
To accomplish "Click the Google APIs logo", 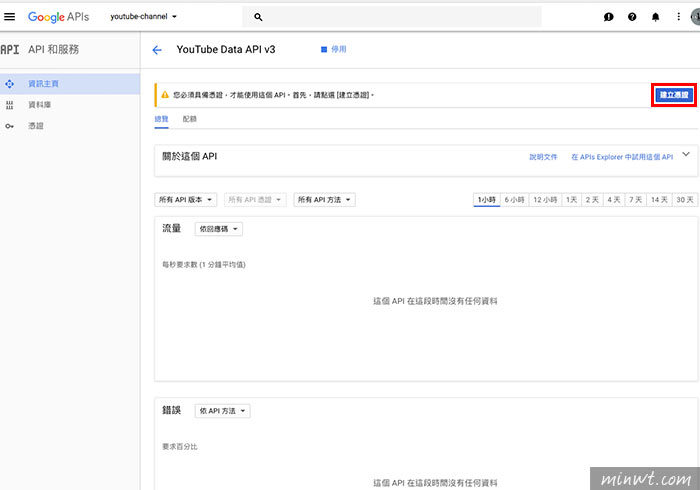I will click(58, 17).
